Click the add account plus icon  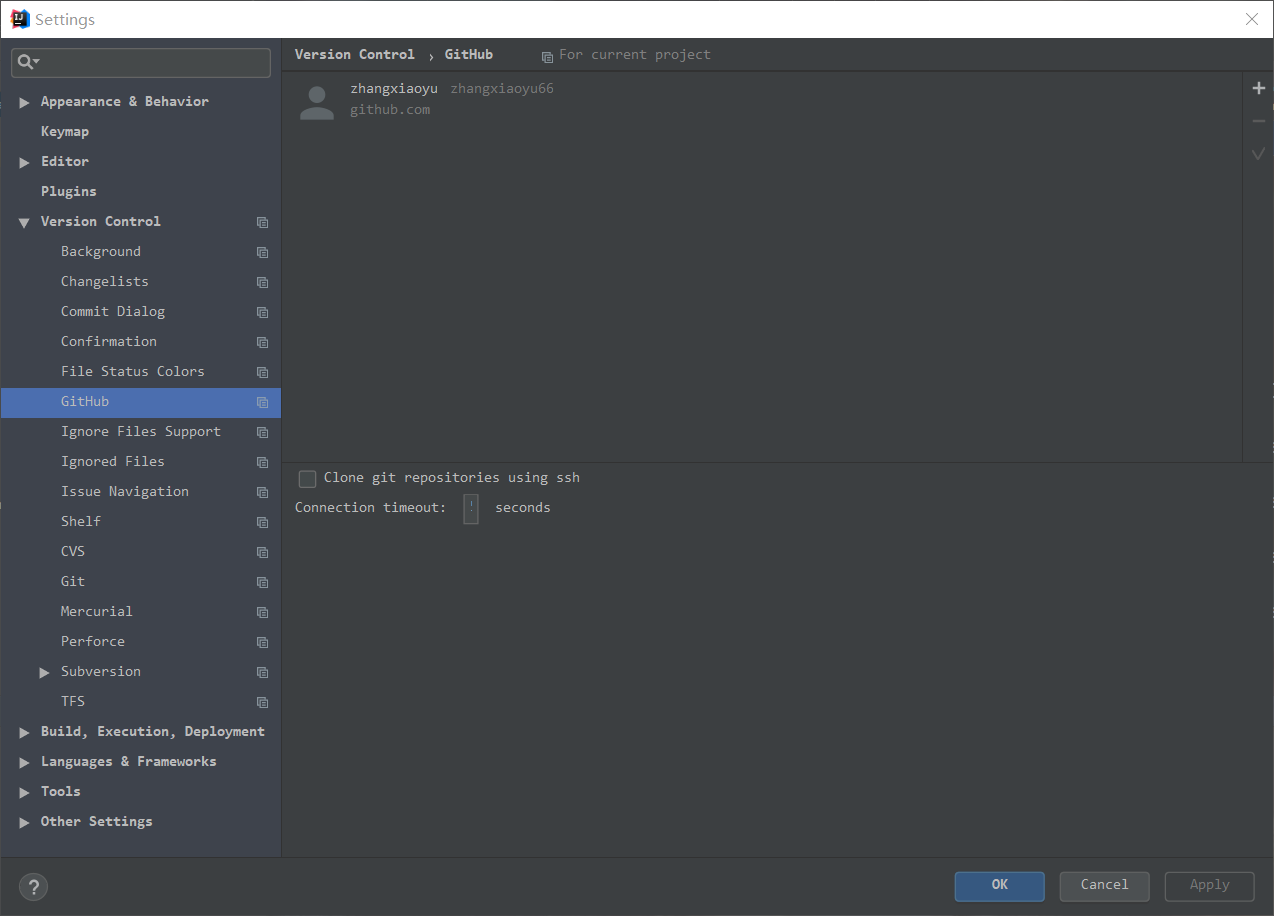tap(1258, 89)
